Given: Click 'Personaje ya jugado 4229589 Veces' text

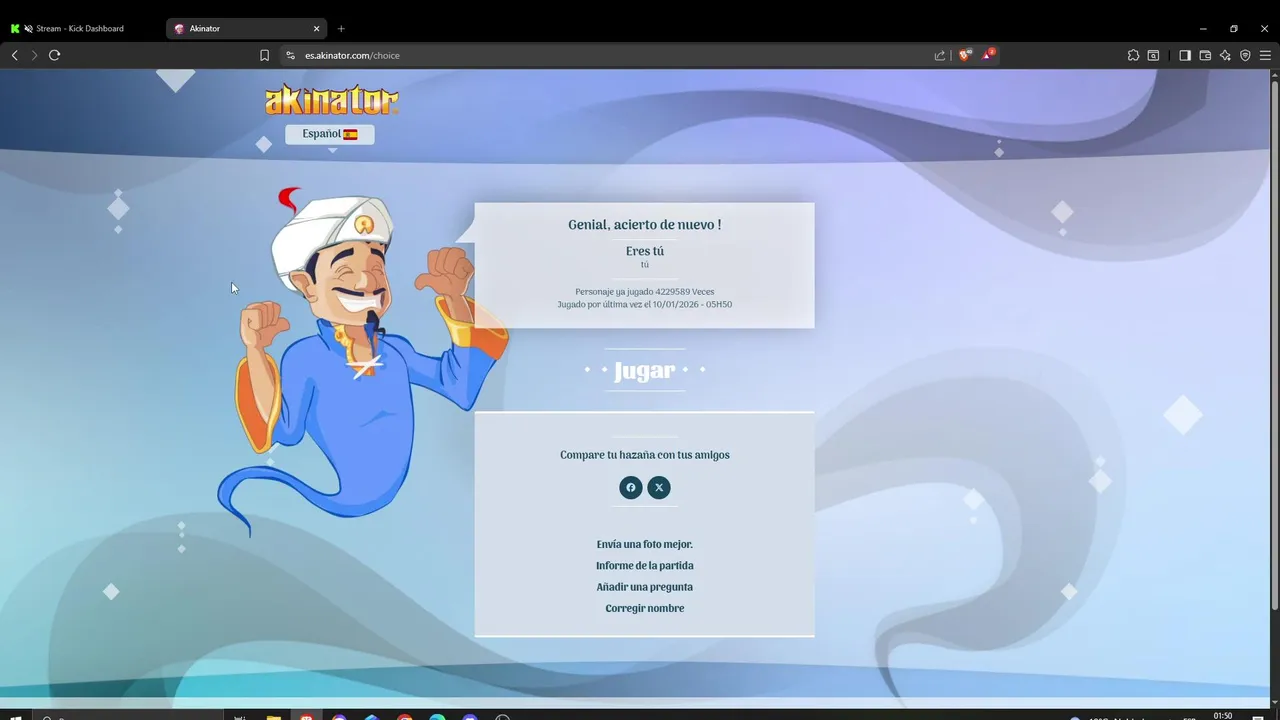Looking at the screenshot, I should click(x=645, y=292).
